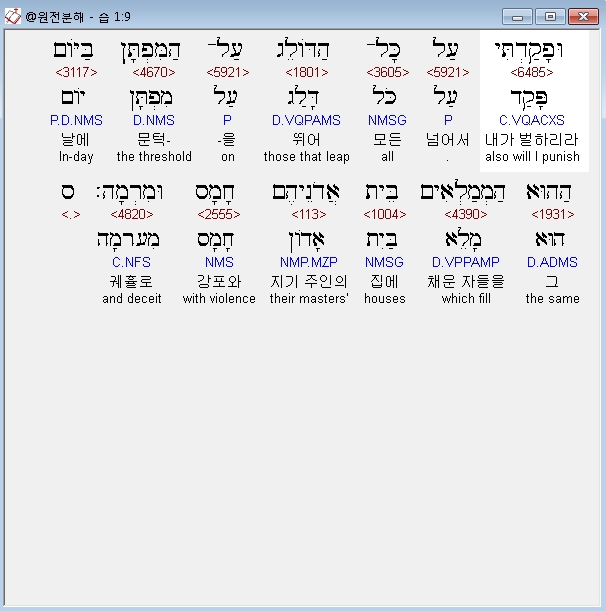The width and height of the screenshot is (606, 611).
Task: Click Strong's number <4820>
Action: (132, 214)
